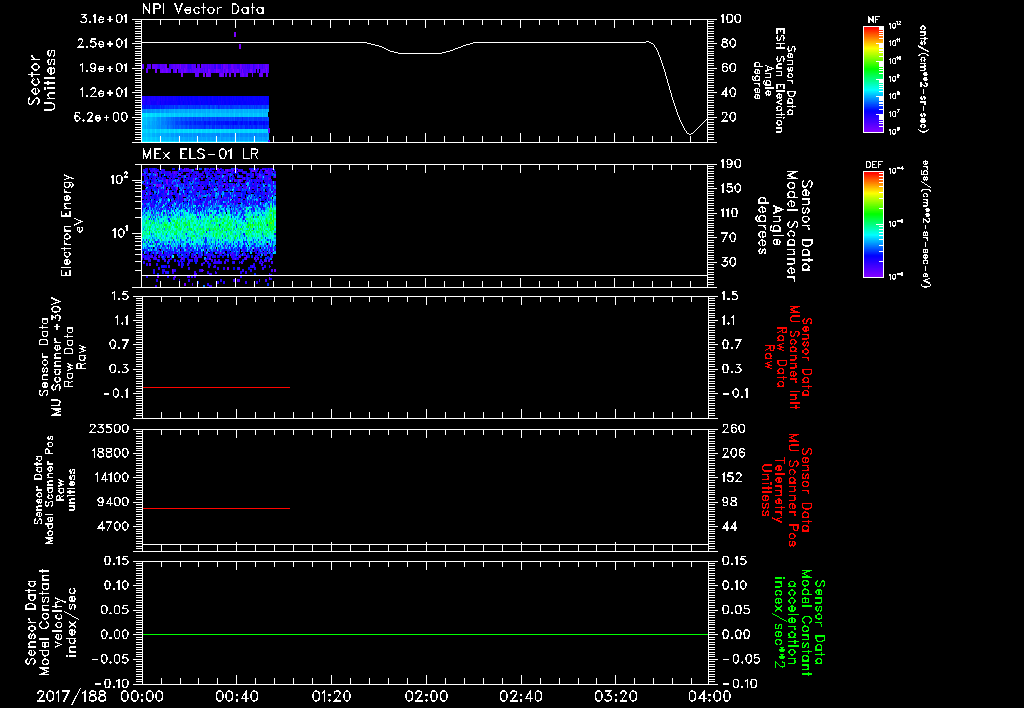Click the '01:20' time tick label
Screen dimensions: 1024x708
click(x=331, y=696)
